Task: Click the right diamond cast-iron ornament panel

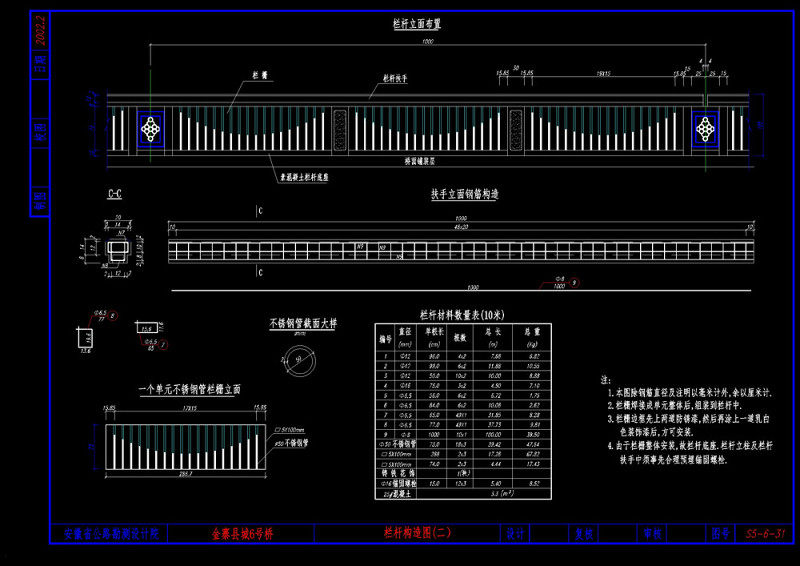Action: (x=705, y=129)
